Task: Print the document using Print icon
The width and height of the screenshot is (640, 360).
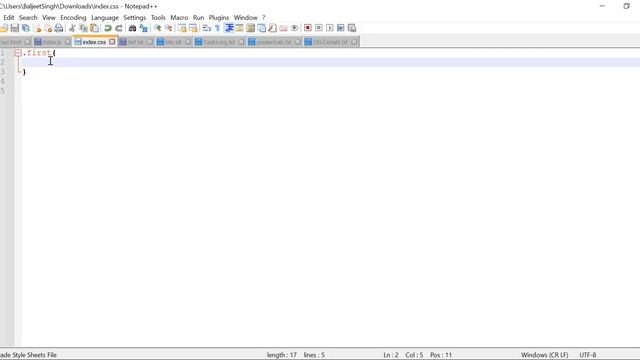Action: coord(59,28)
